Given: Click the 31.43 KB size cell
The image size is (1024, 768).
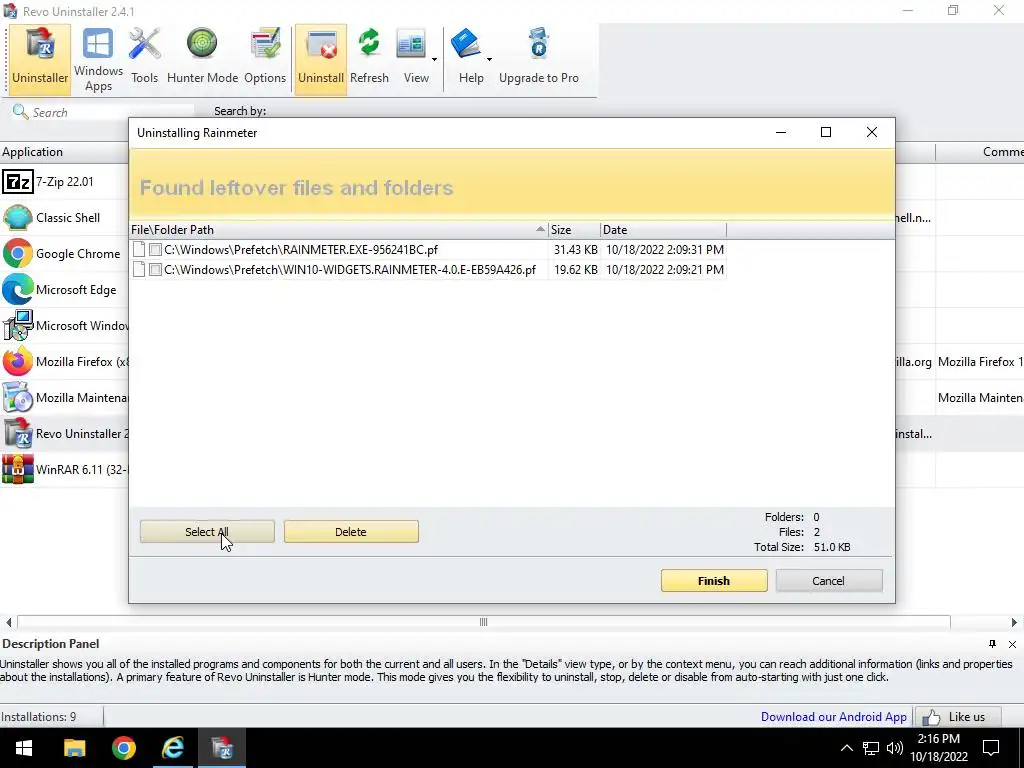Looking at the screenshot, I should (575, 249).
